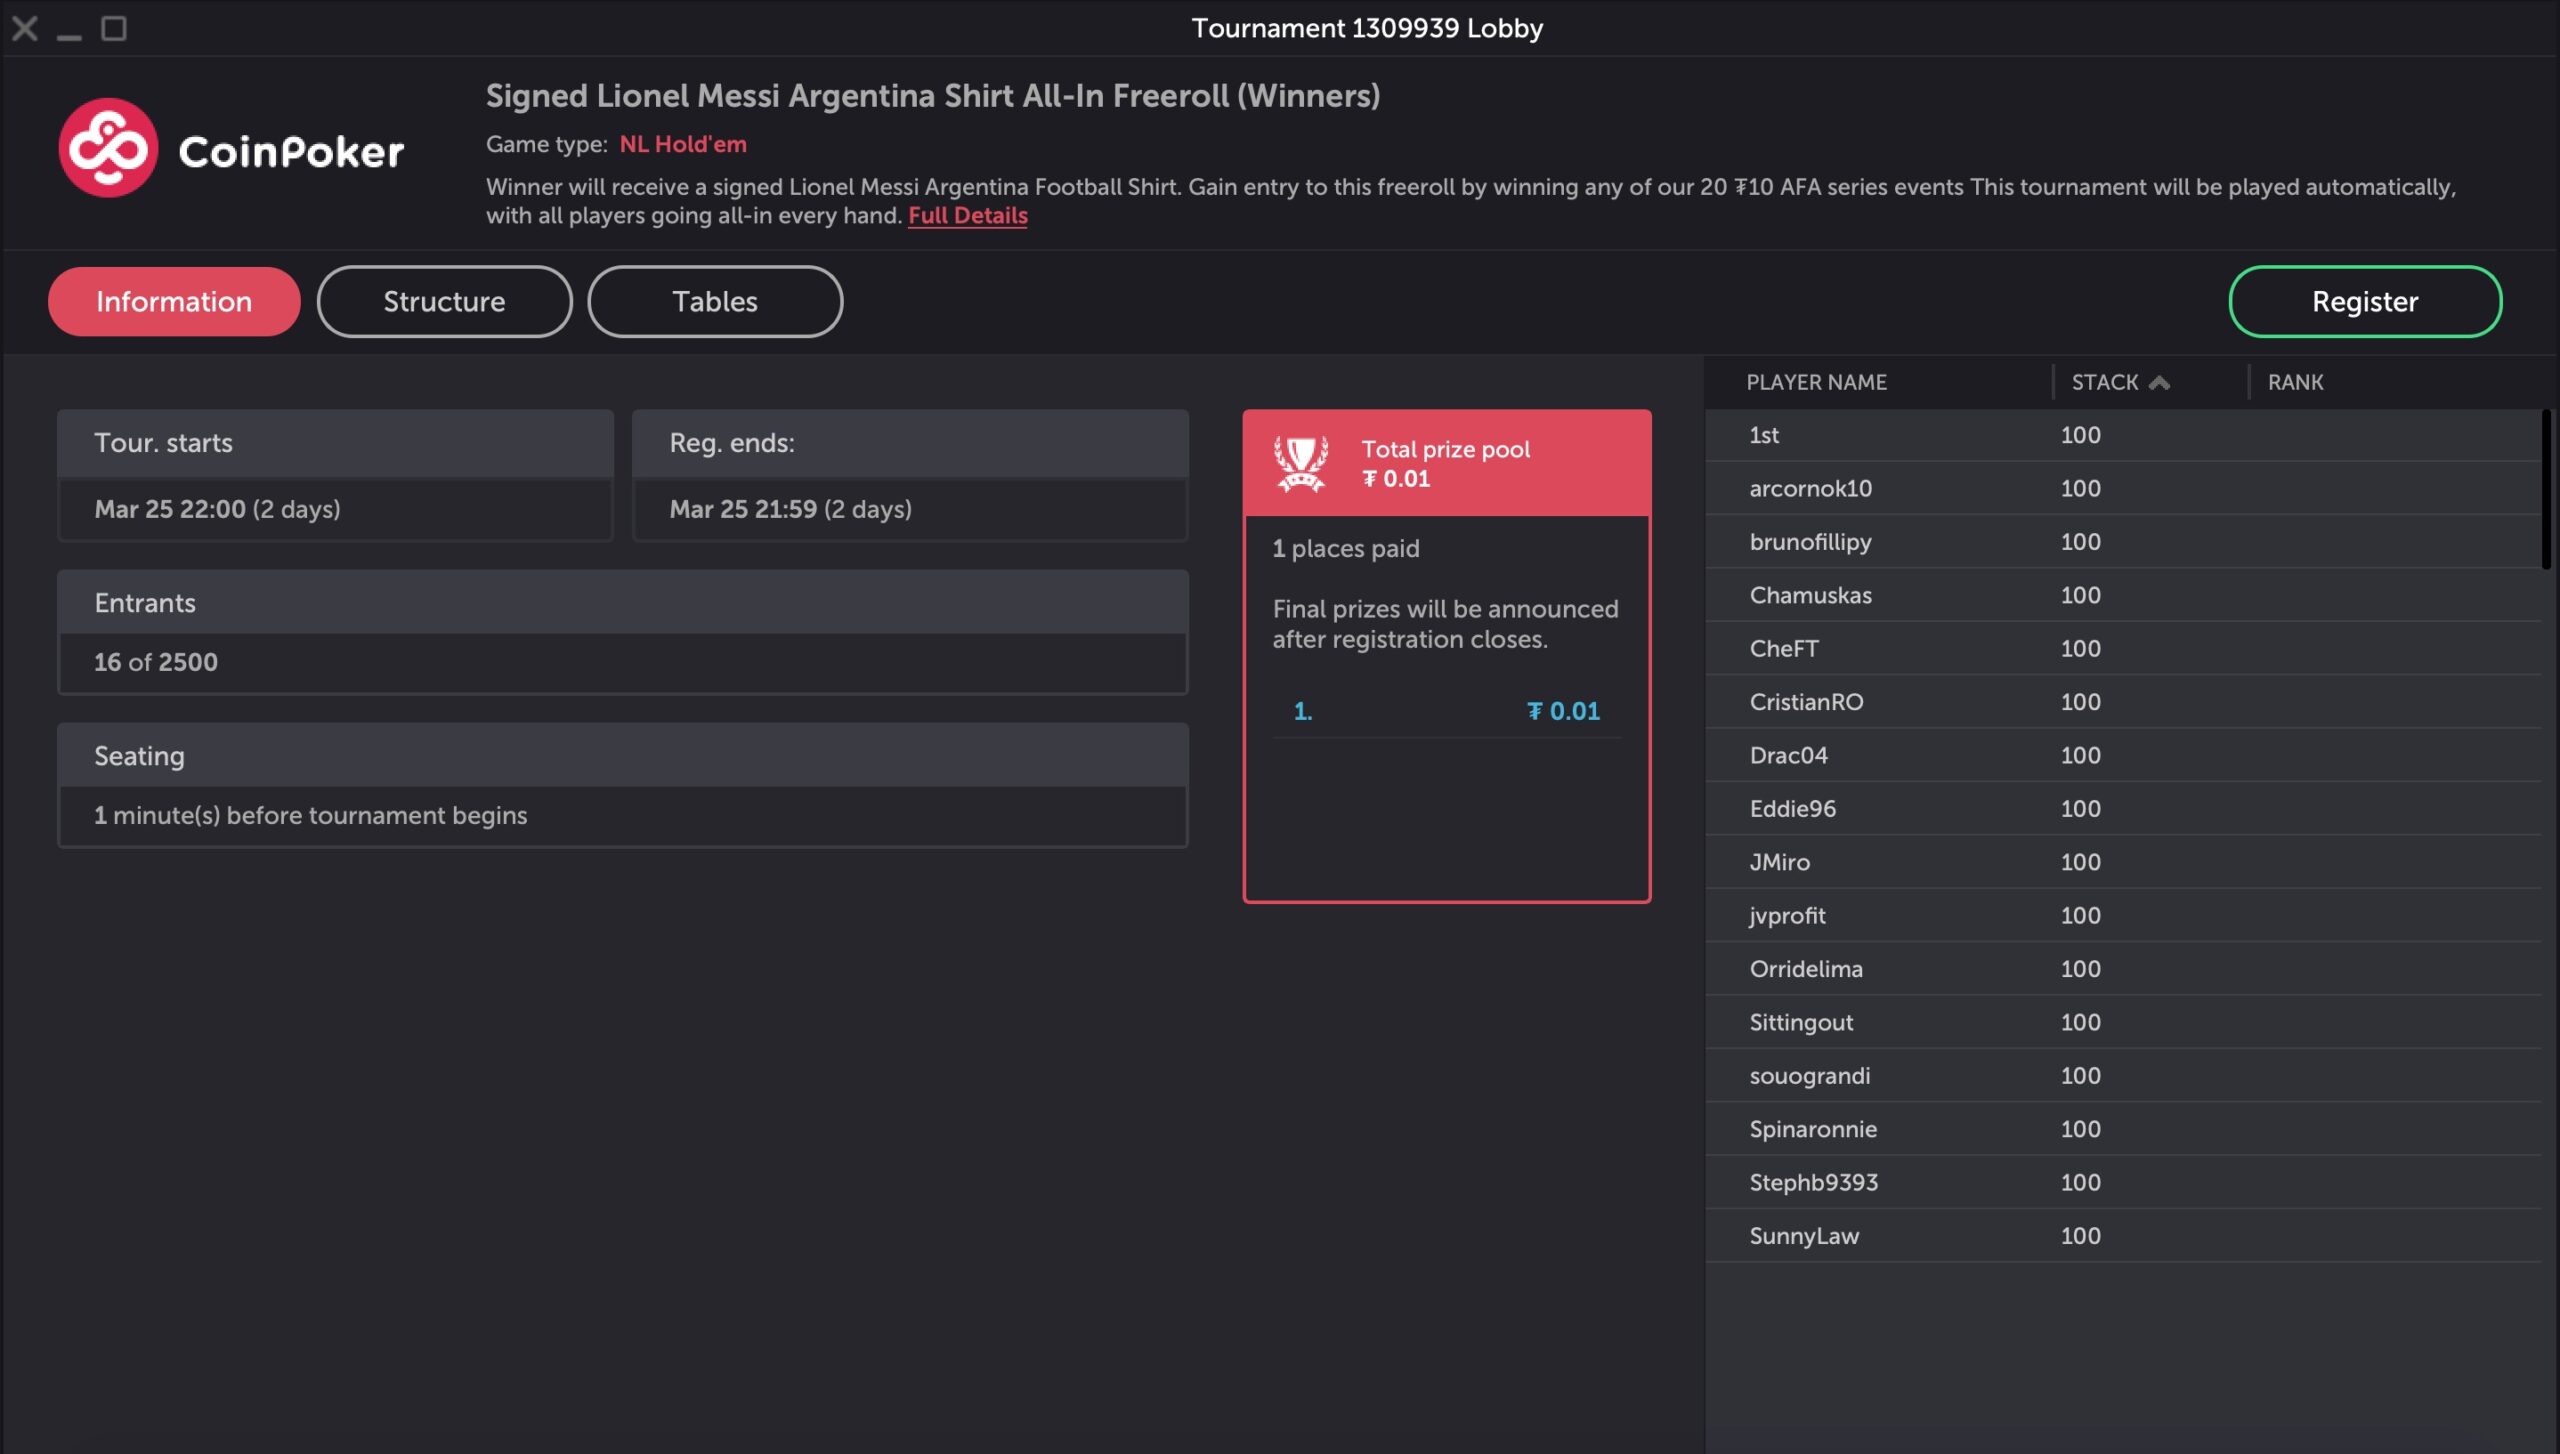
Task: Click 1 minute(s) before tournament begins
Action: pyautogui.click(x=311, y=815)
